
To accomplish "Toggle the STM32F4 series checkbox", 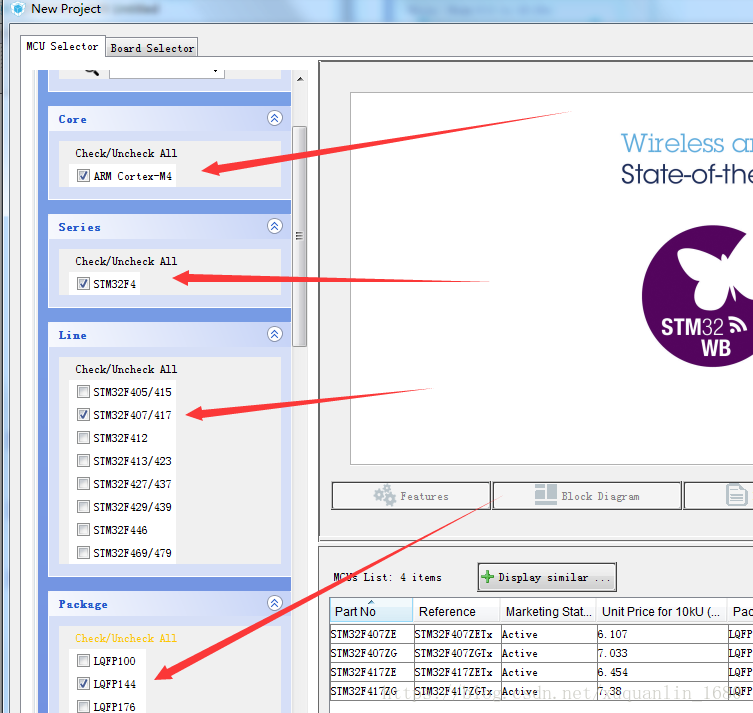I will [83, 284].
